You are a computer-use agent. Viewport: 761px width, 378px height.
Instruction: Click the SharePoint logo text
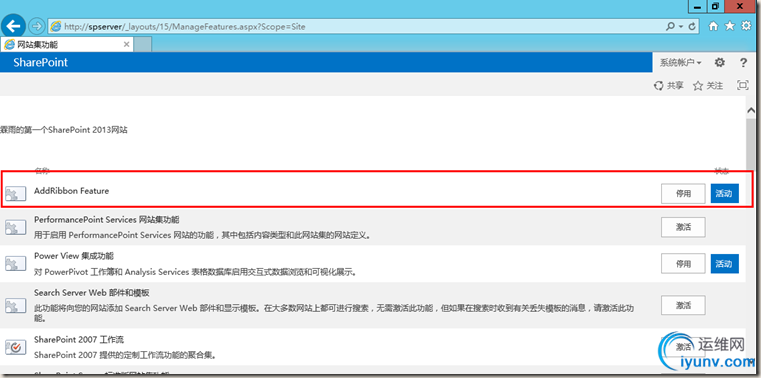pos(41,63)
